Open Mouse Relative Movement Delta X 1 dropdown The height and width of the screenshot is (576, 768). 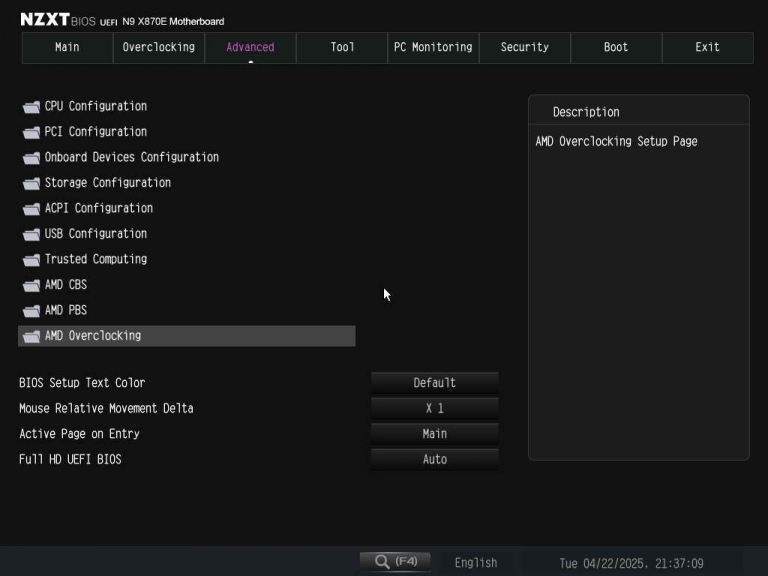coord(434,408)
